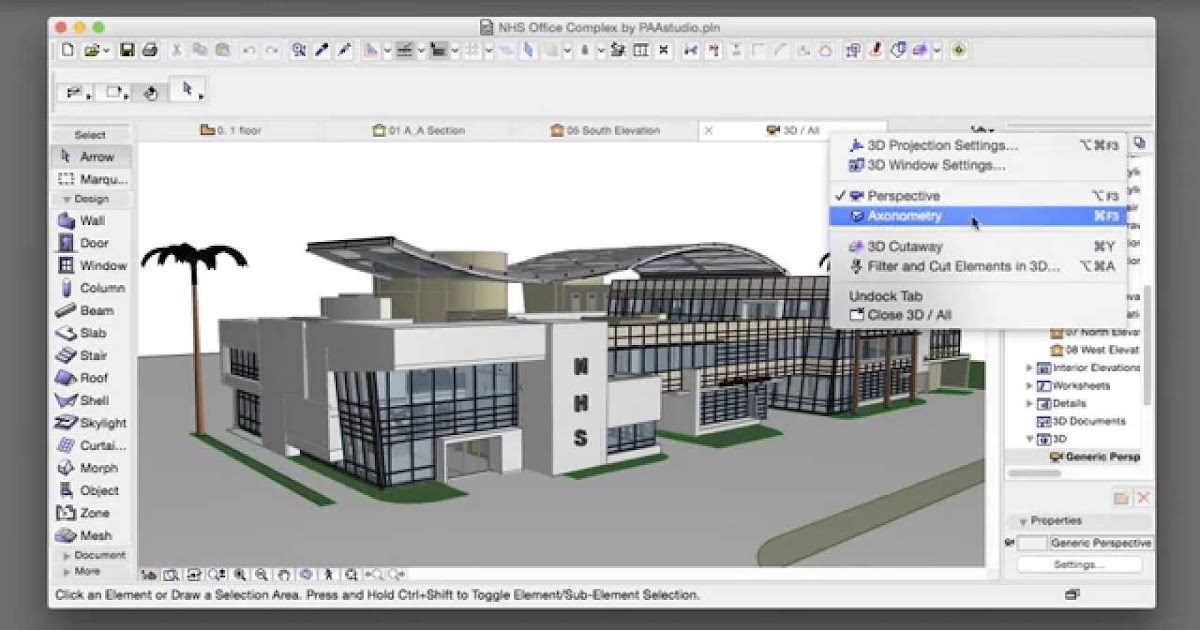This screenshot has height=630, width=1200.
Task: Collapse the Properties panel section
Action: (1023, 521)
